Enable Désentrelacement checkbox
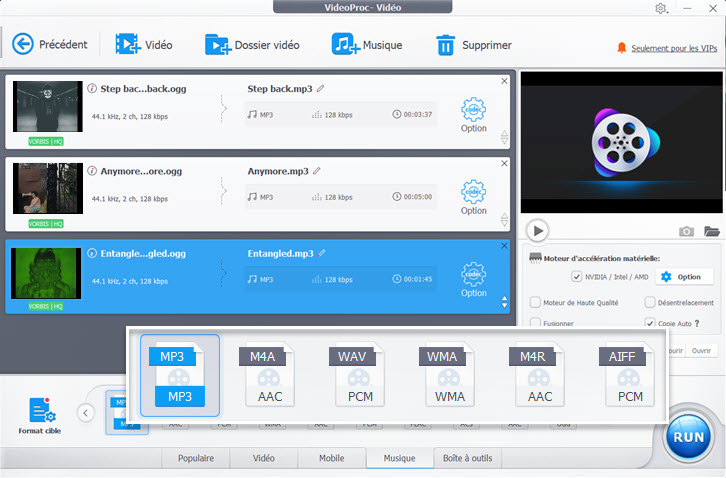The height and width of the screenshot is (478, 726). click(650, 302)
